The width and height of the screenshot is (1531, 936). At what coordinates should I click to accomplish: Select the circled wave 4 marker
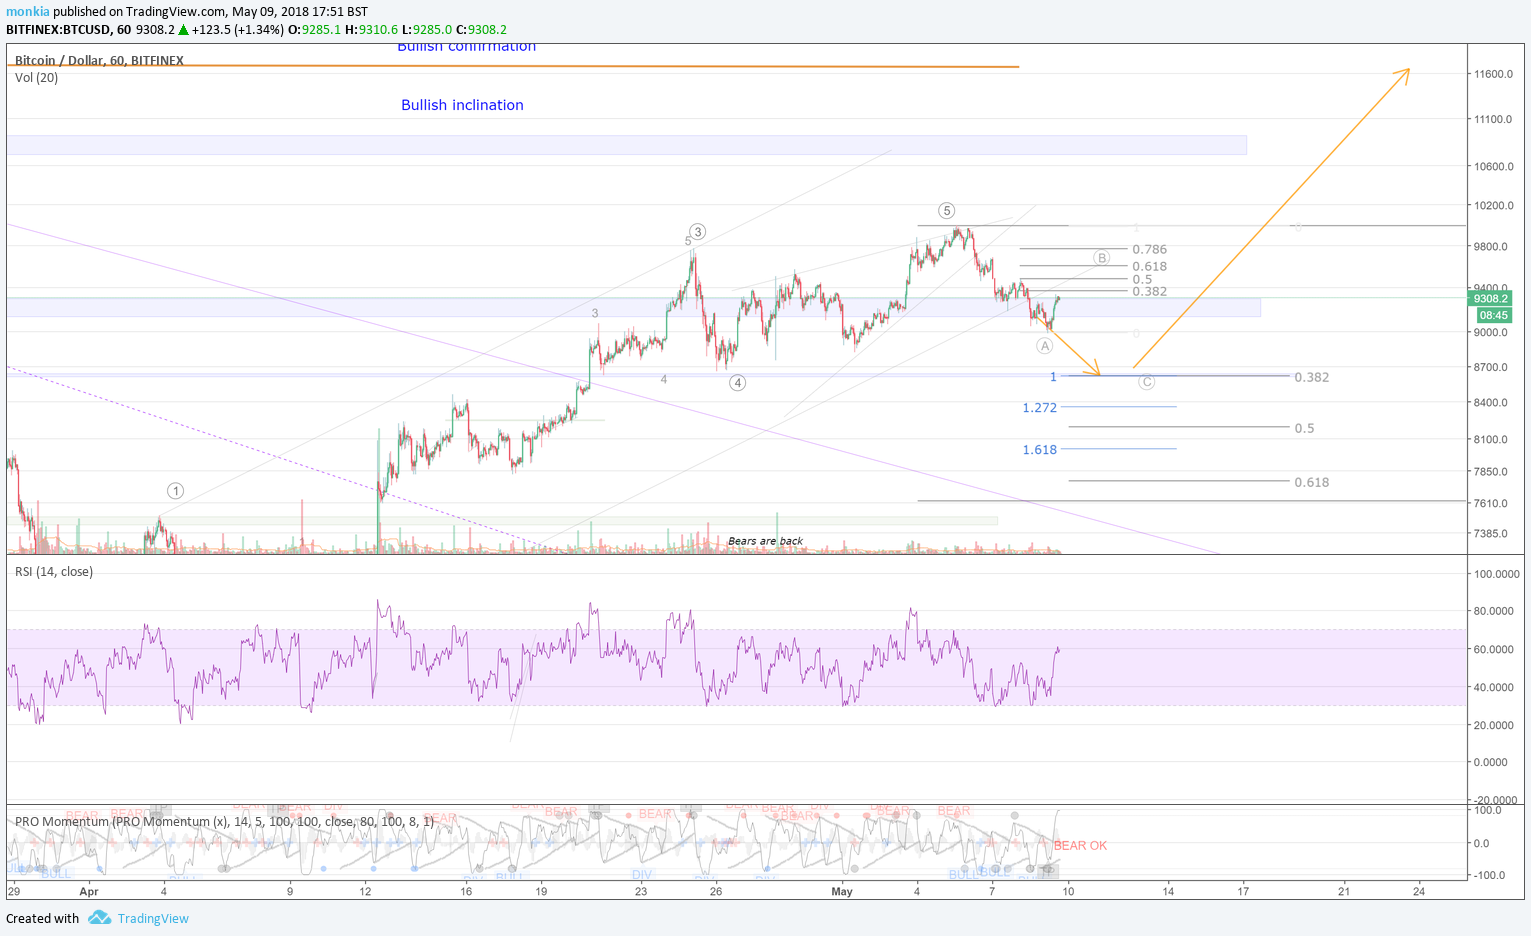pos(737,383)
